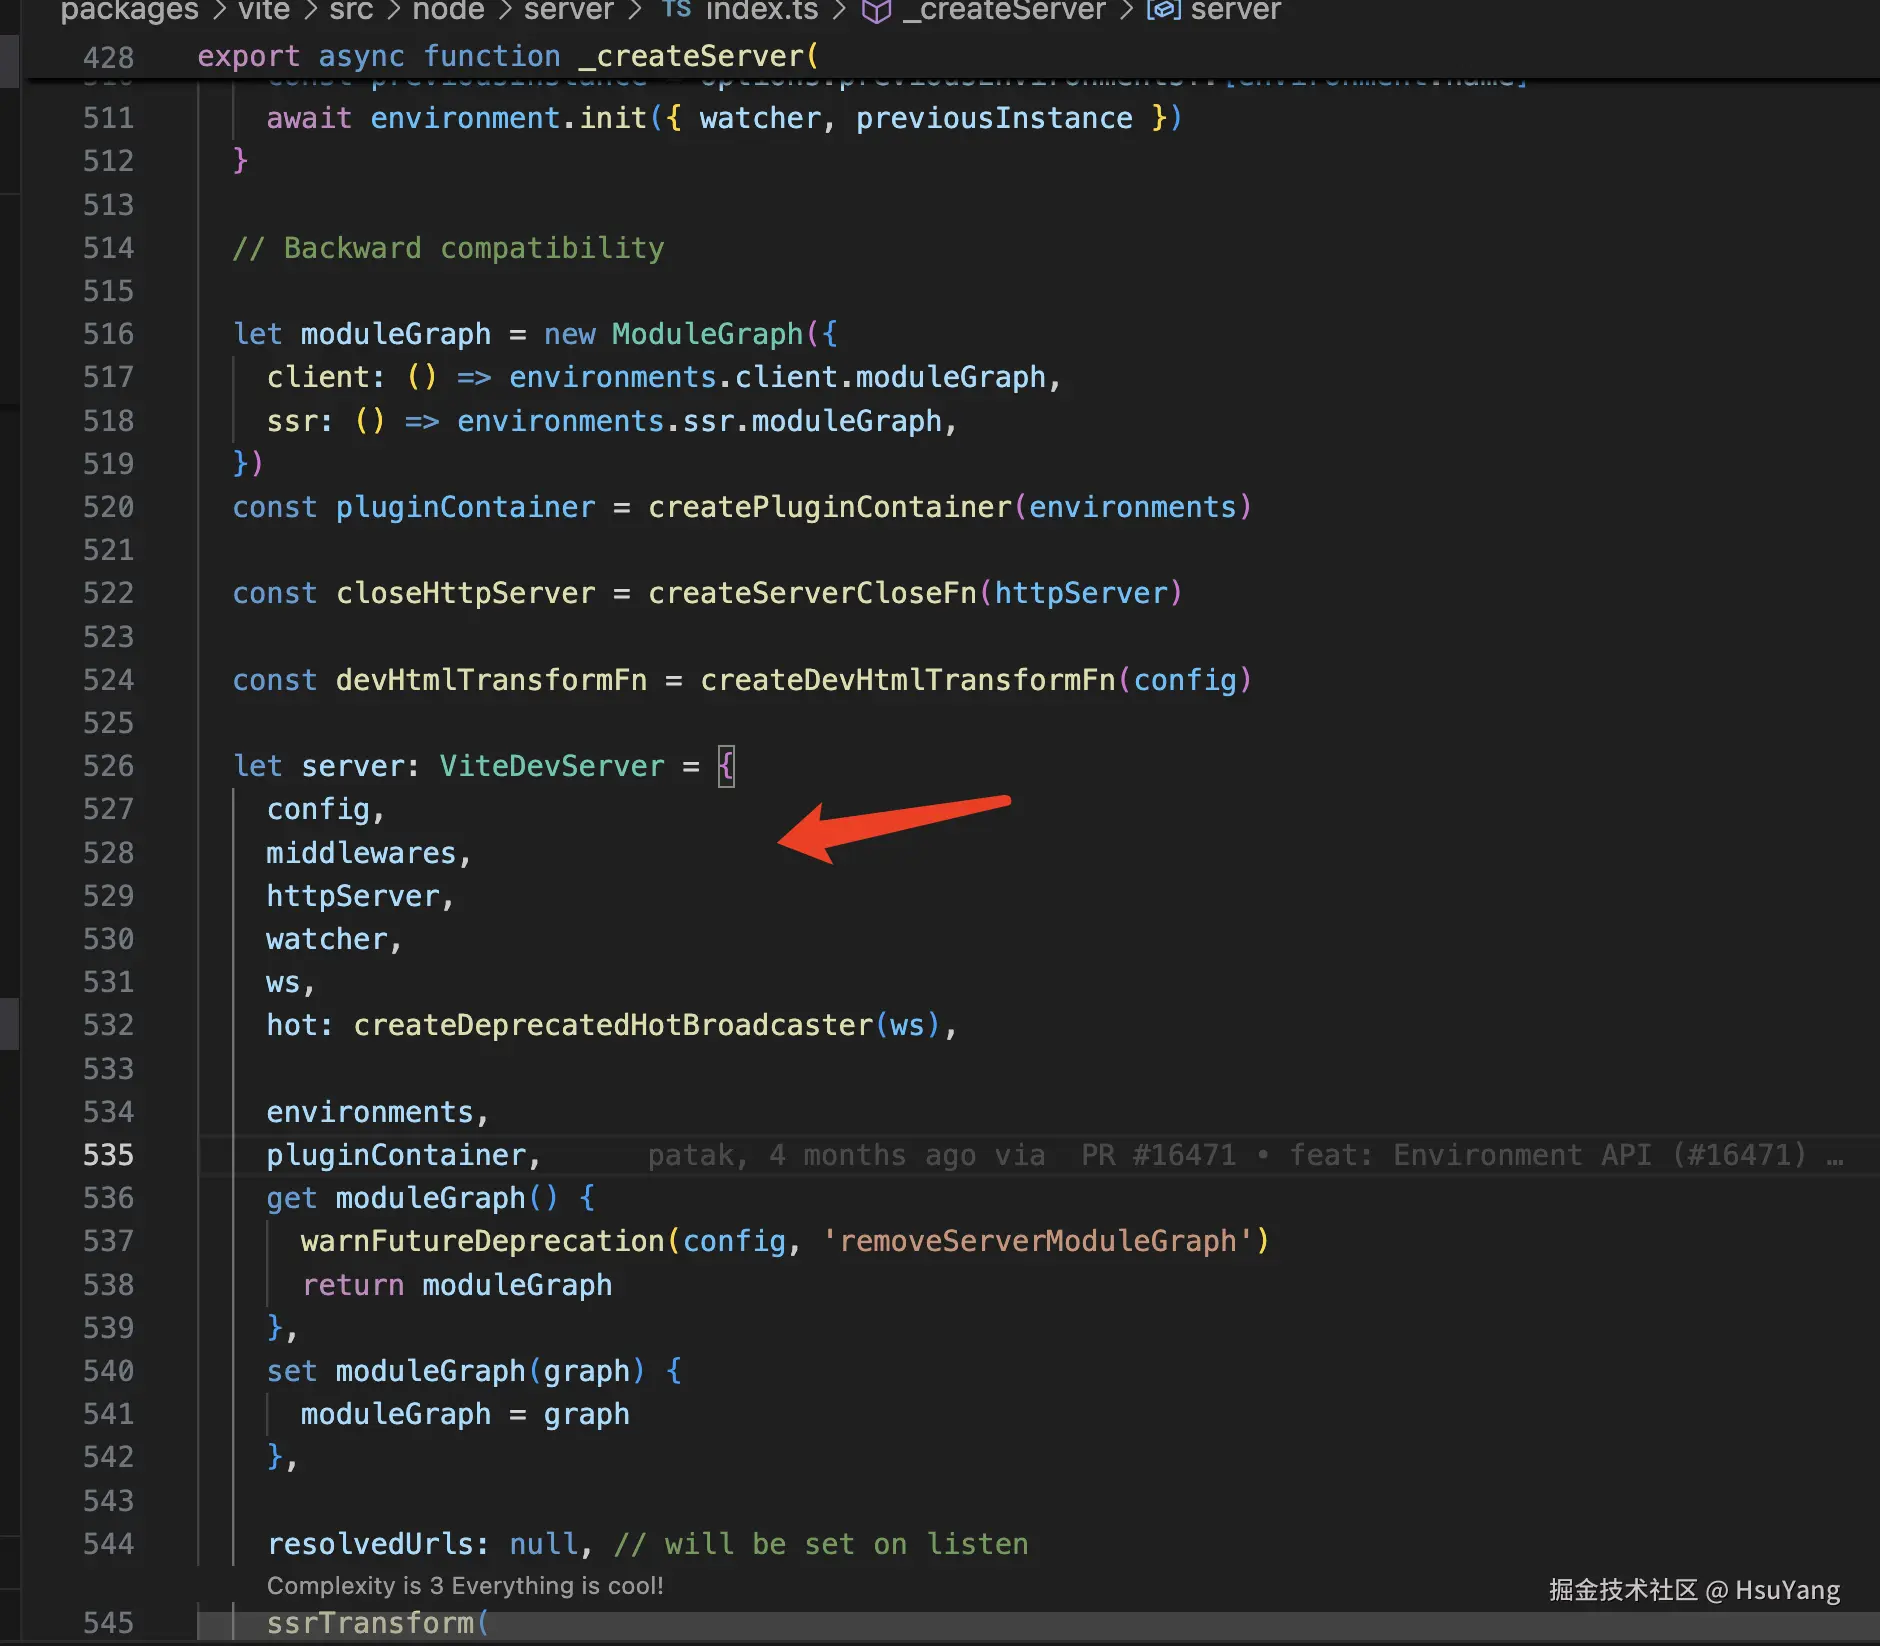The width and height of the screenshot is (1880, 1646).
Task: Click environments.client.moduleGraph on line 517
Action: pos(778,377)
